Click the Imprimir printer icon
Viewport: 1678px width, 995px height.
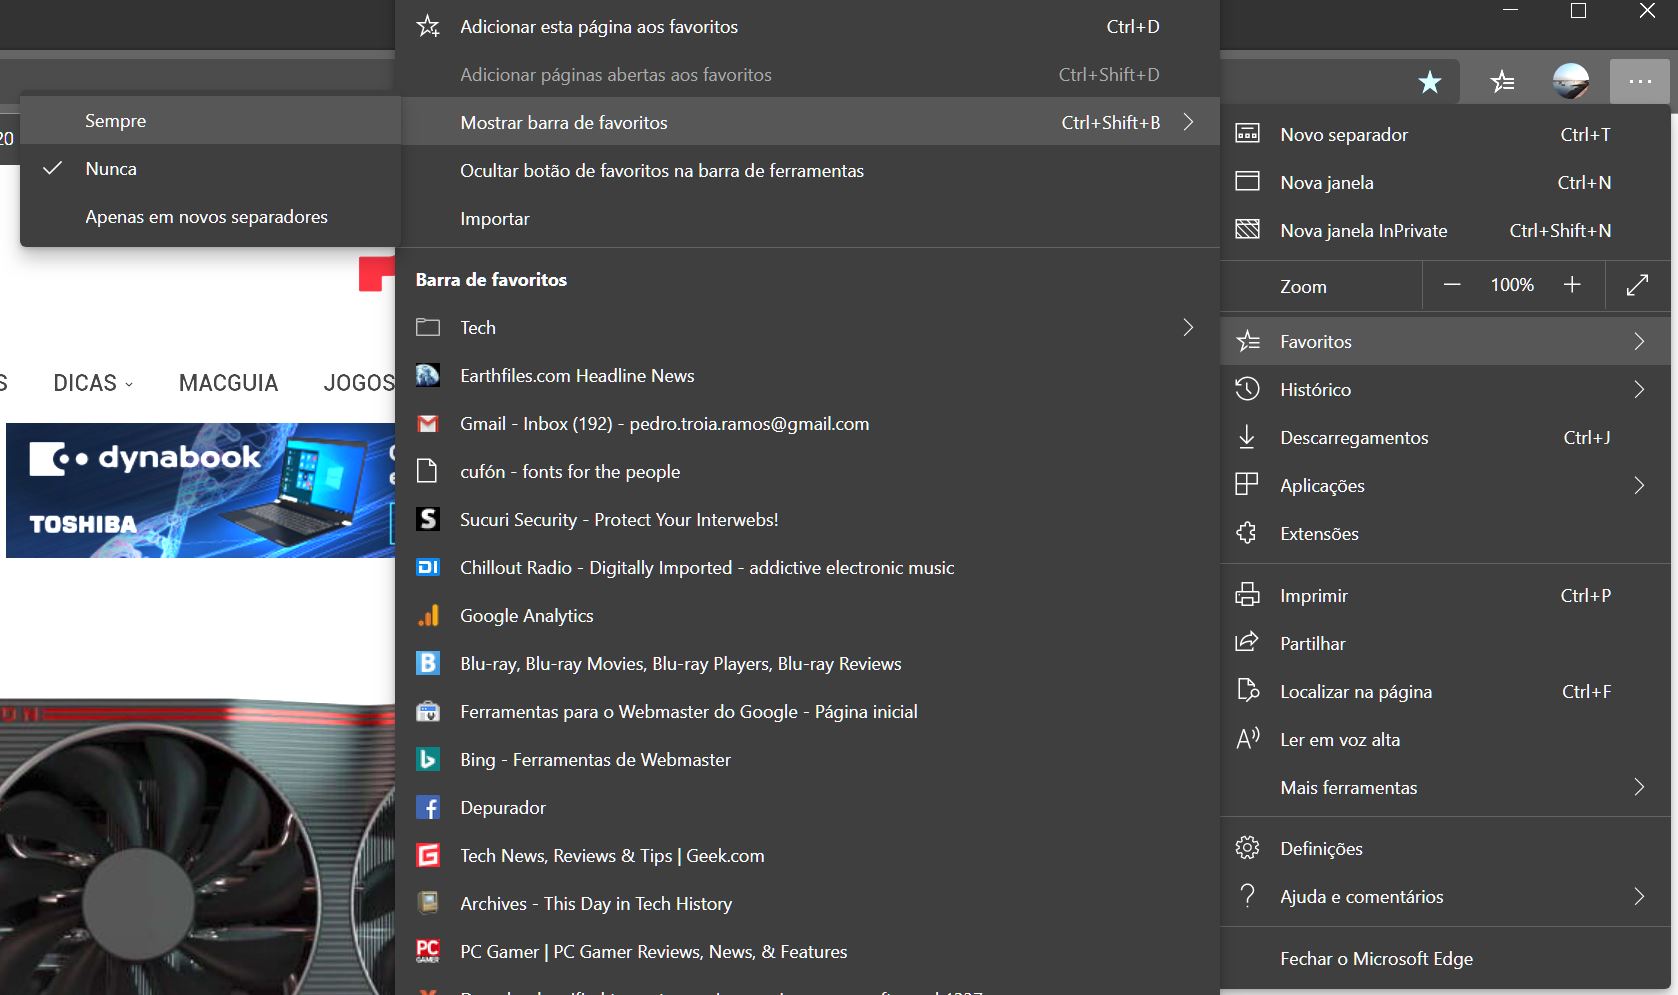(1247, 595)
